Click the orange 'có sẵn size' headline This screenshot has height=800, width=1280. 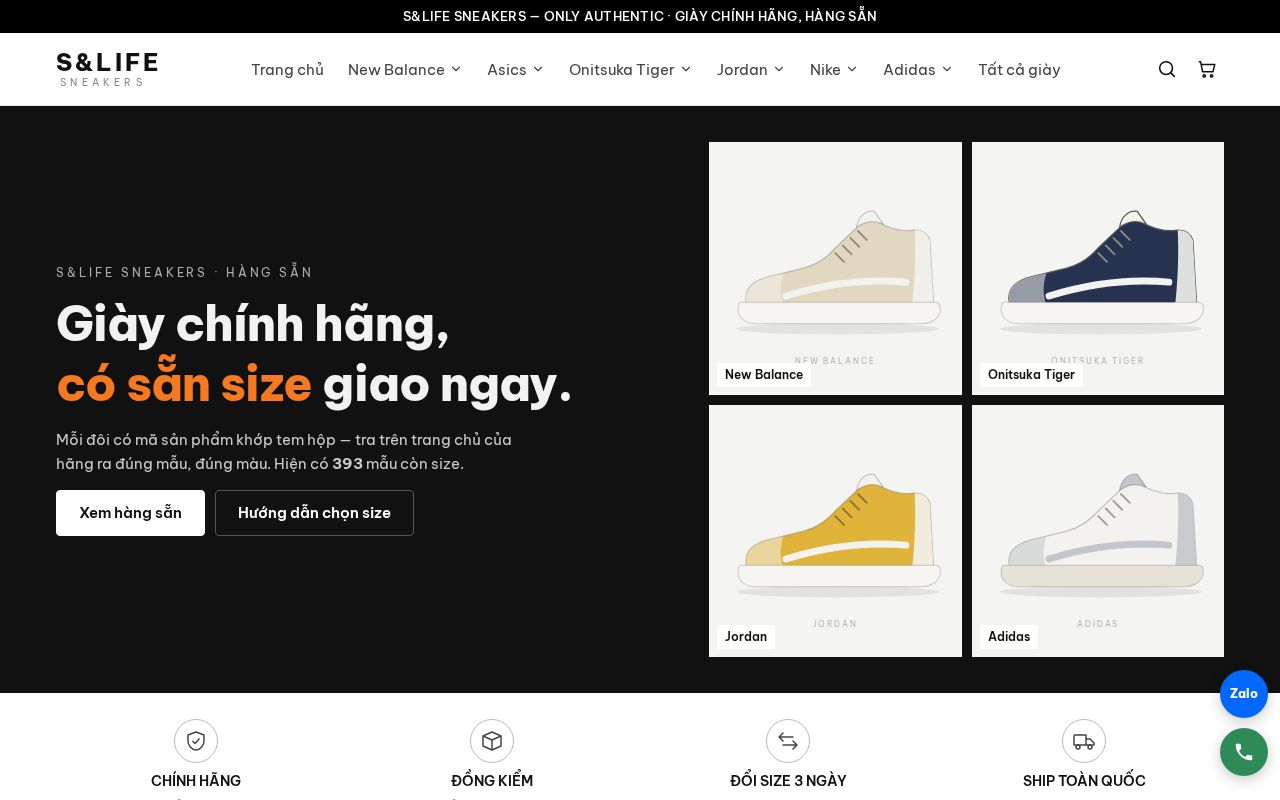pyautogui.click(x=184, y=384)
